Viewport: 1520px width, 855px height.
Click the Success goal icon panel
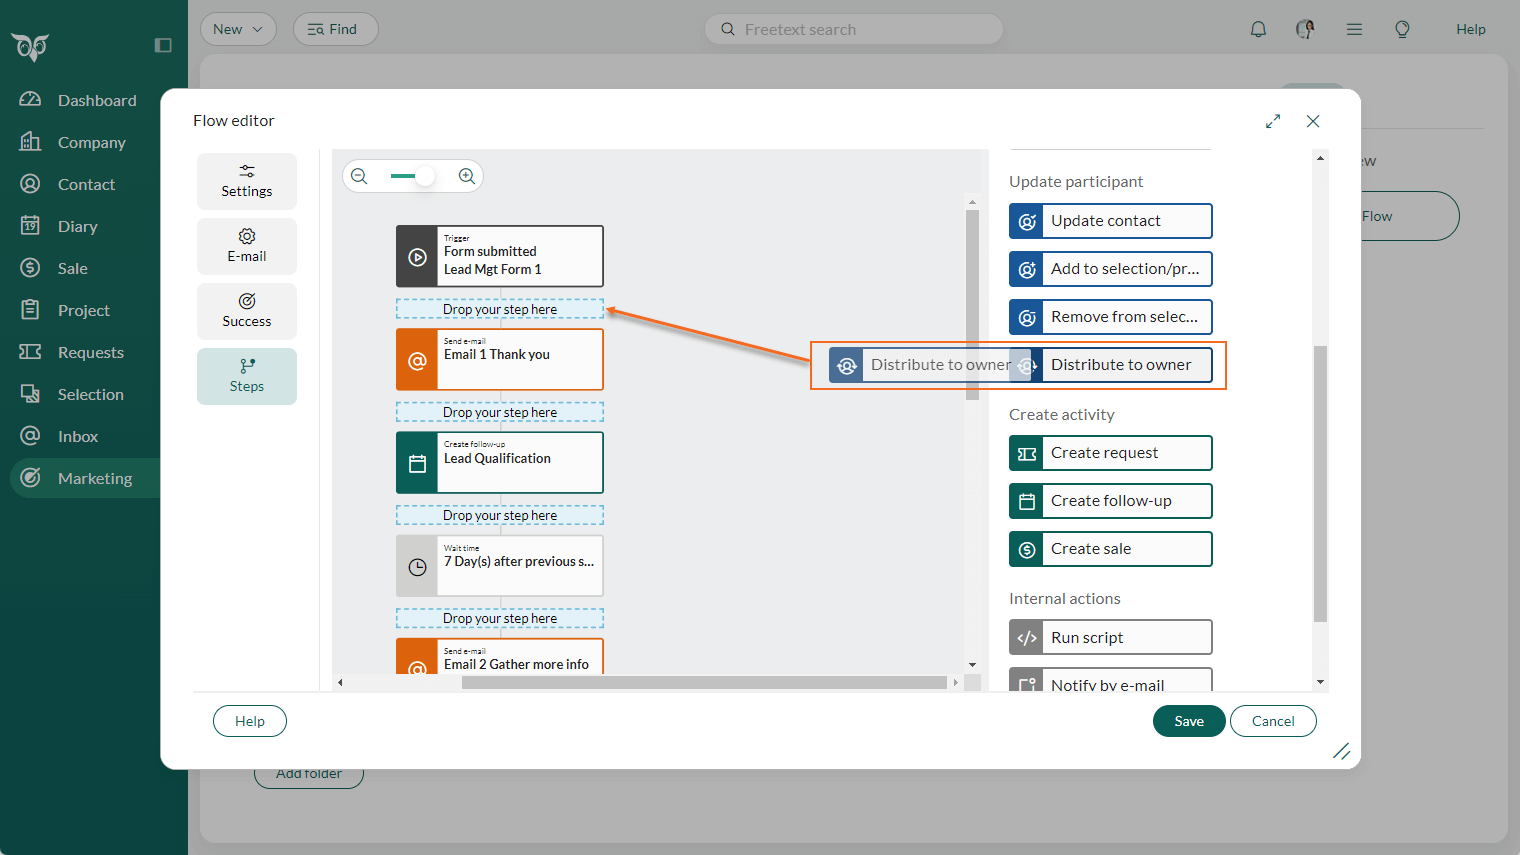(246, 311)
